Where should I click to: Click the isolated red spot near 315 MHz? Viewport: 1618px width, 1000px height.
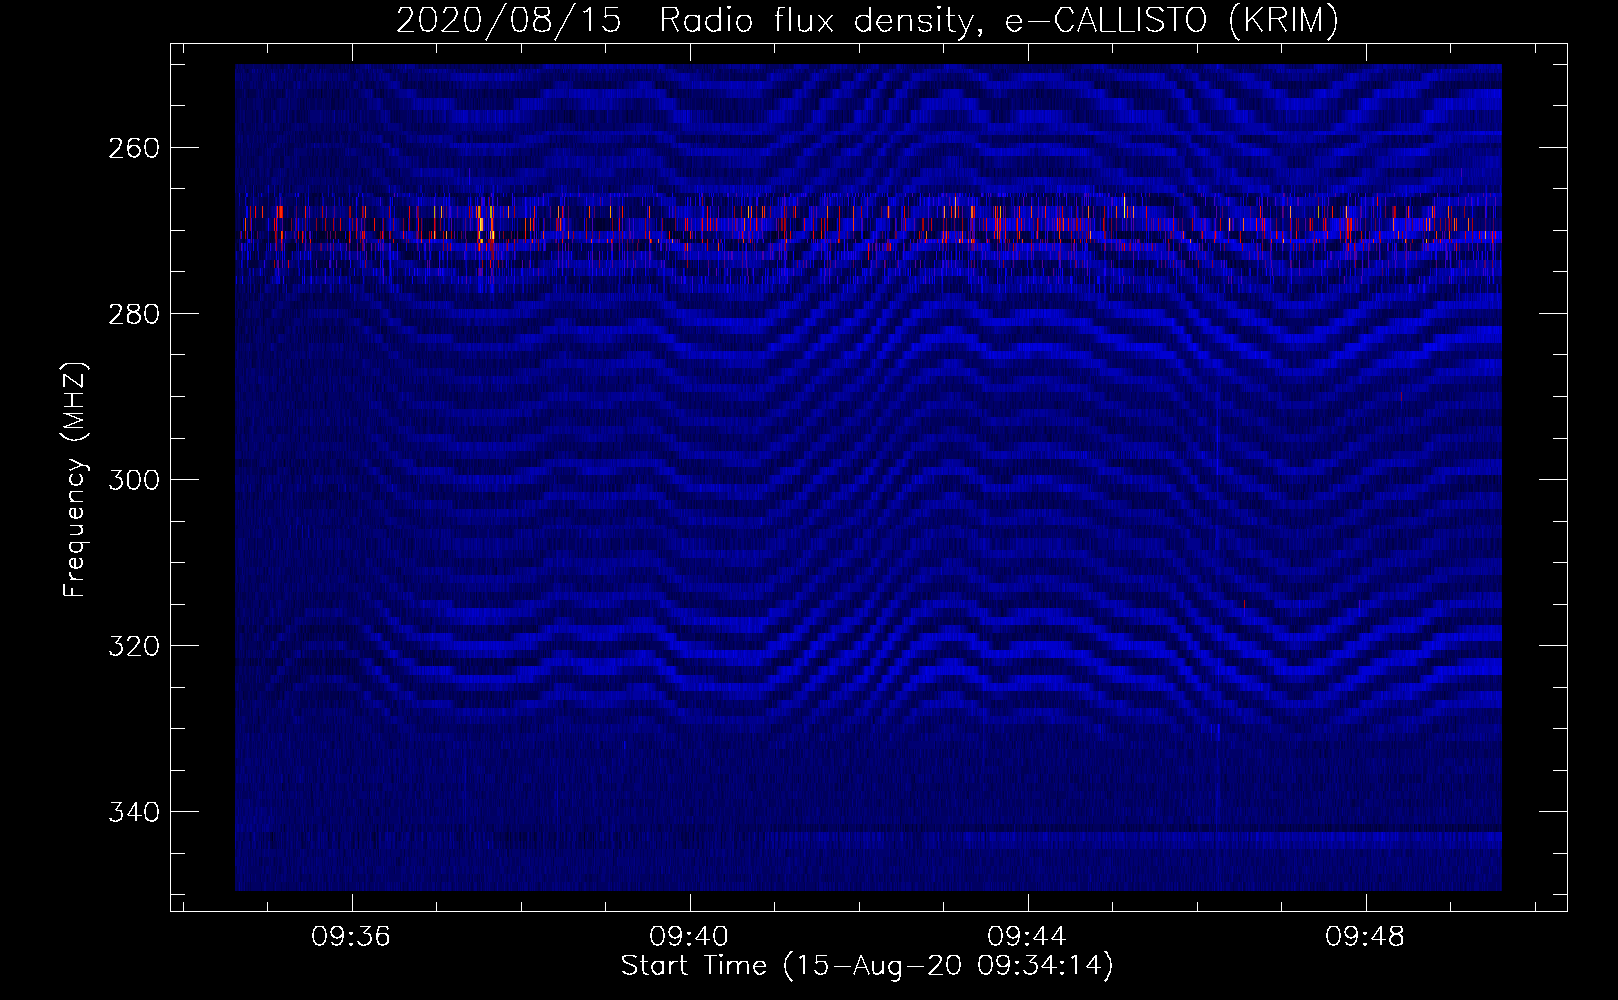pos(1244,603)
